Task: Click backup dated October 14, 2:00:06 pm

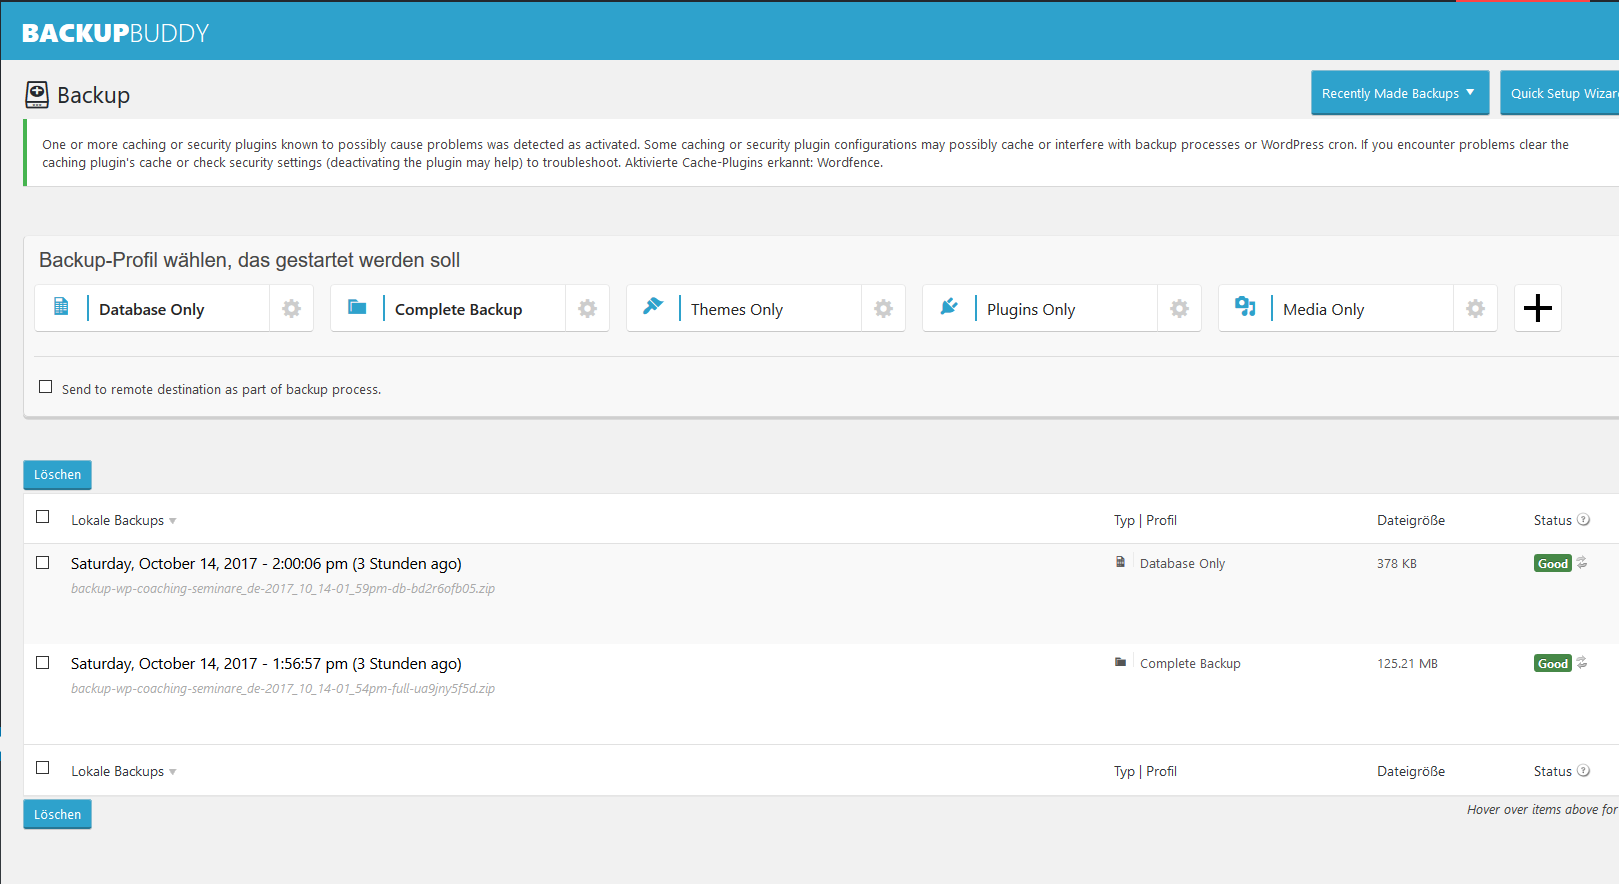Action: coord(266,564)
